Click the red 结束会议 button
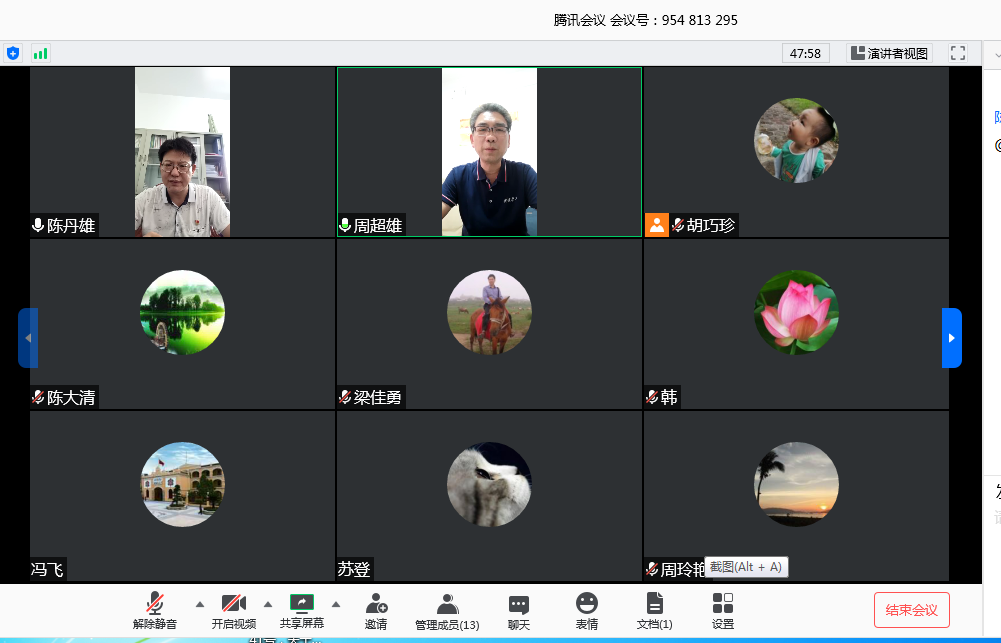 [x=911, y=610]
